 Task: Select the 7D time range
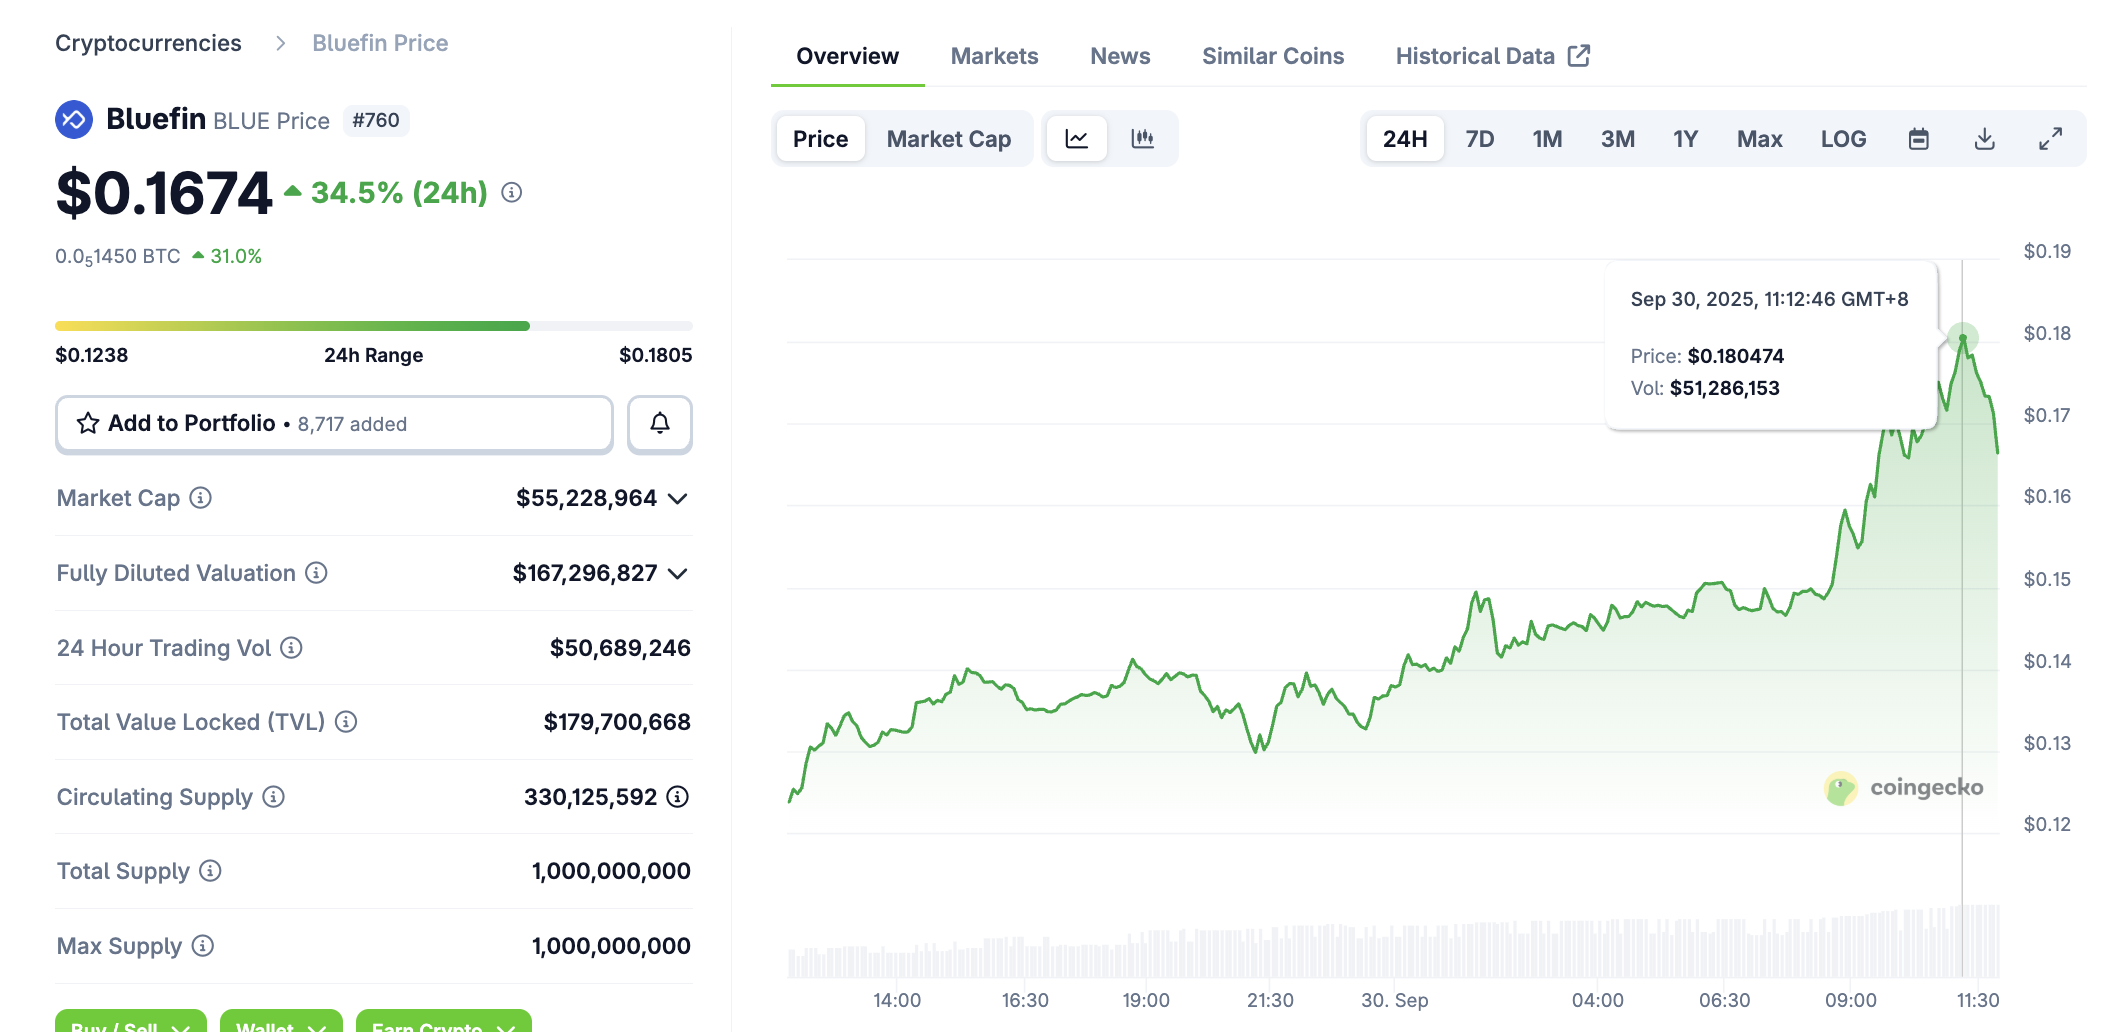tap(1479, 139)
